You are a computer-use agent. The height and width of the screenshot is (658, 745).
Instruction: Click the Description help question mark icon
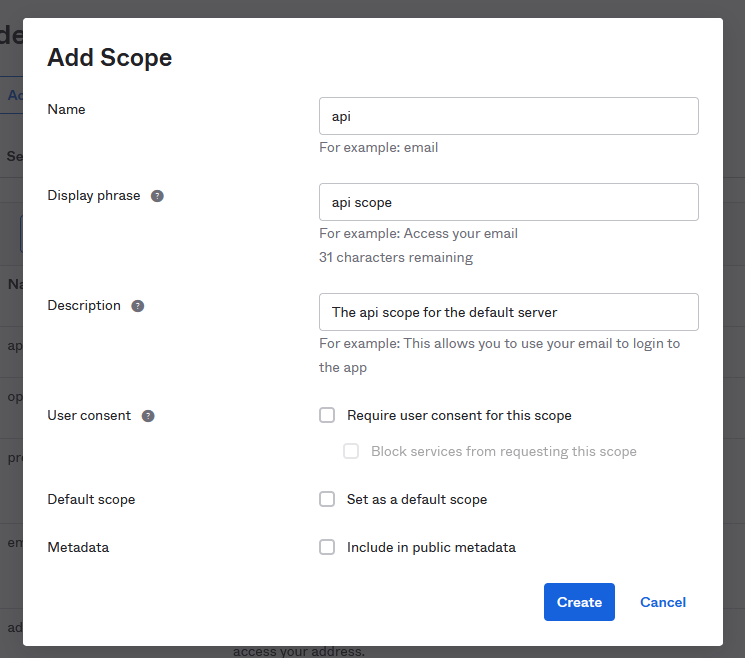pos(138,306)
